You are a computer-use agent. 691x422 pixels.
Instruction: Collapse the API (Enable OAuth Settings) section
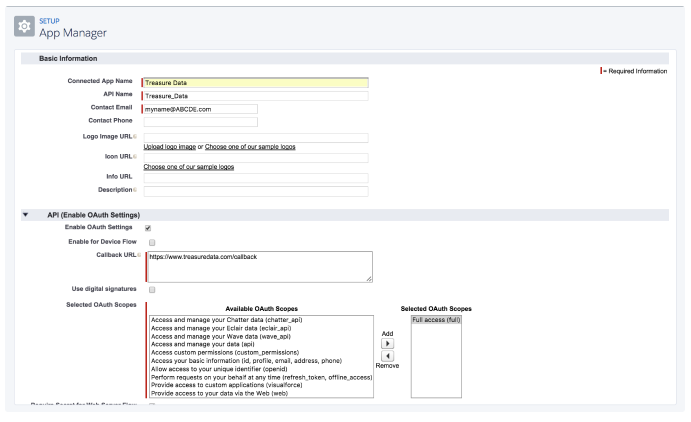(26, 215)
